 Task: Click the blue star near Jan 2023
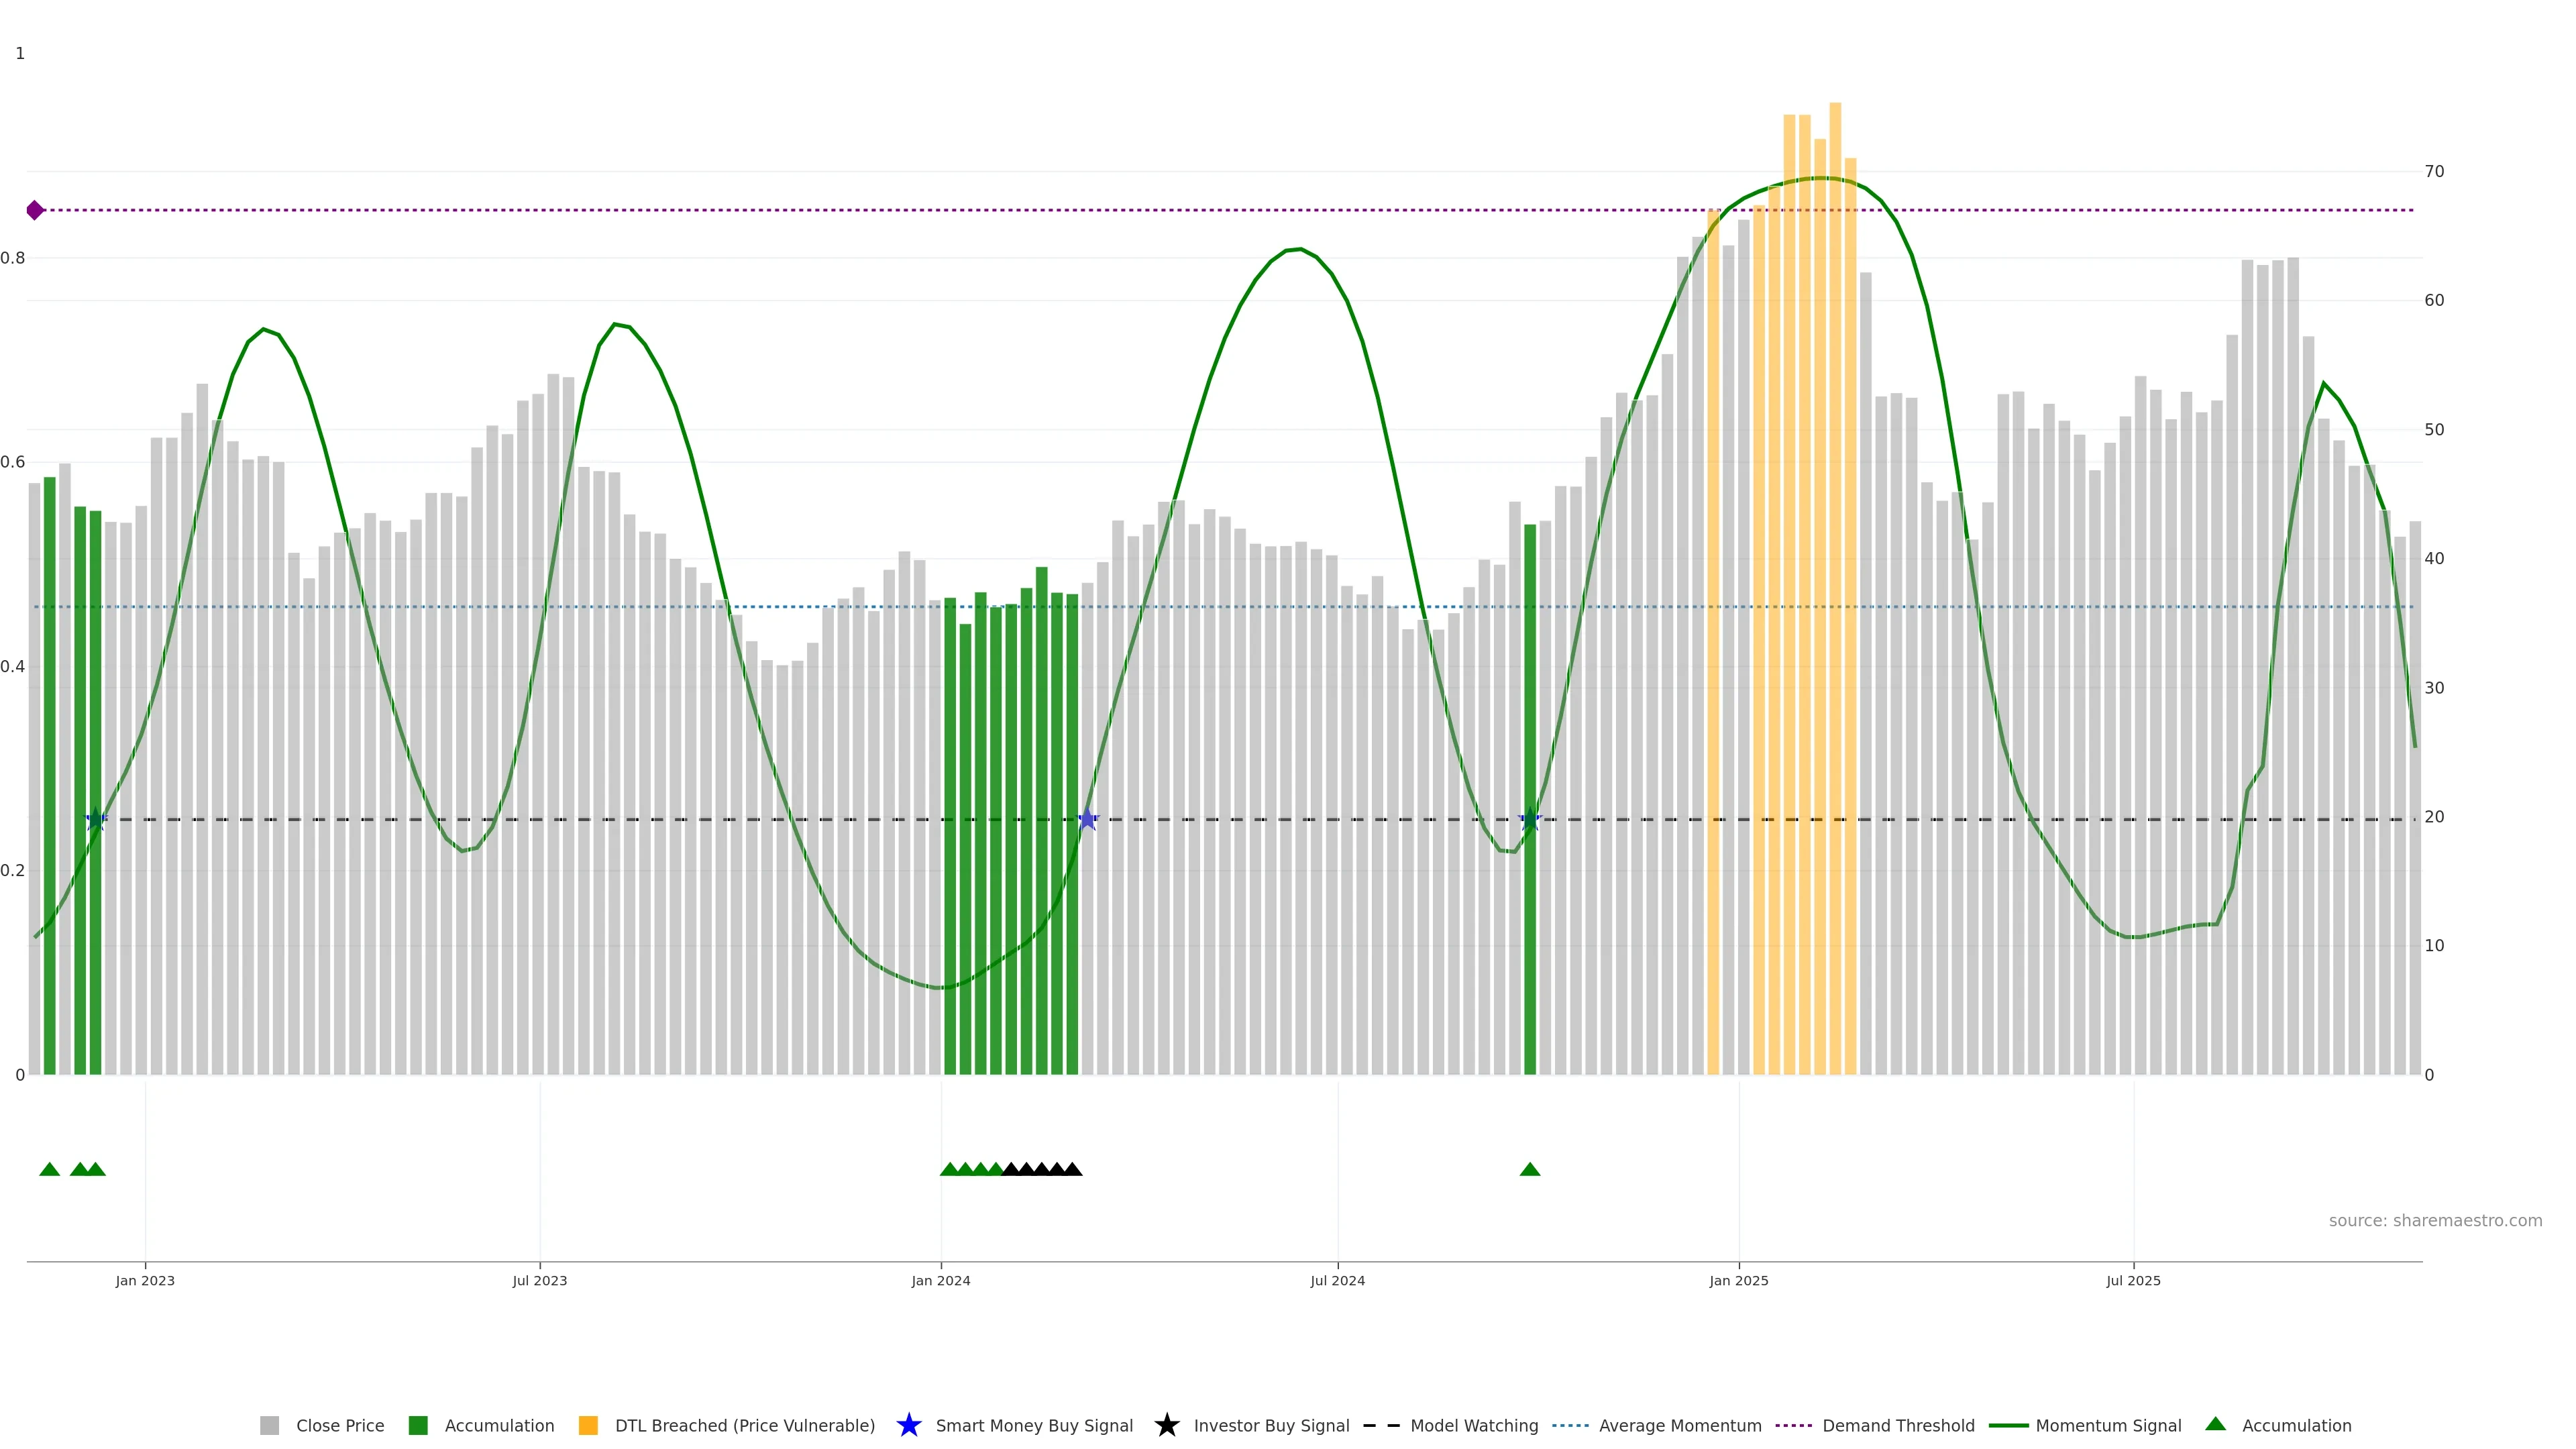[x=95, y=820]
